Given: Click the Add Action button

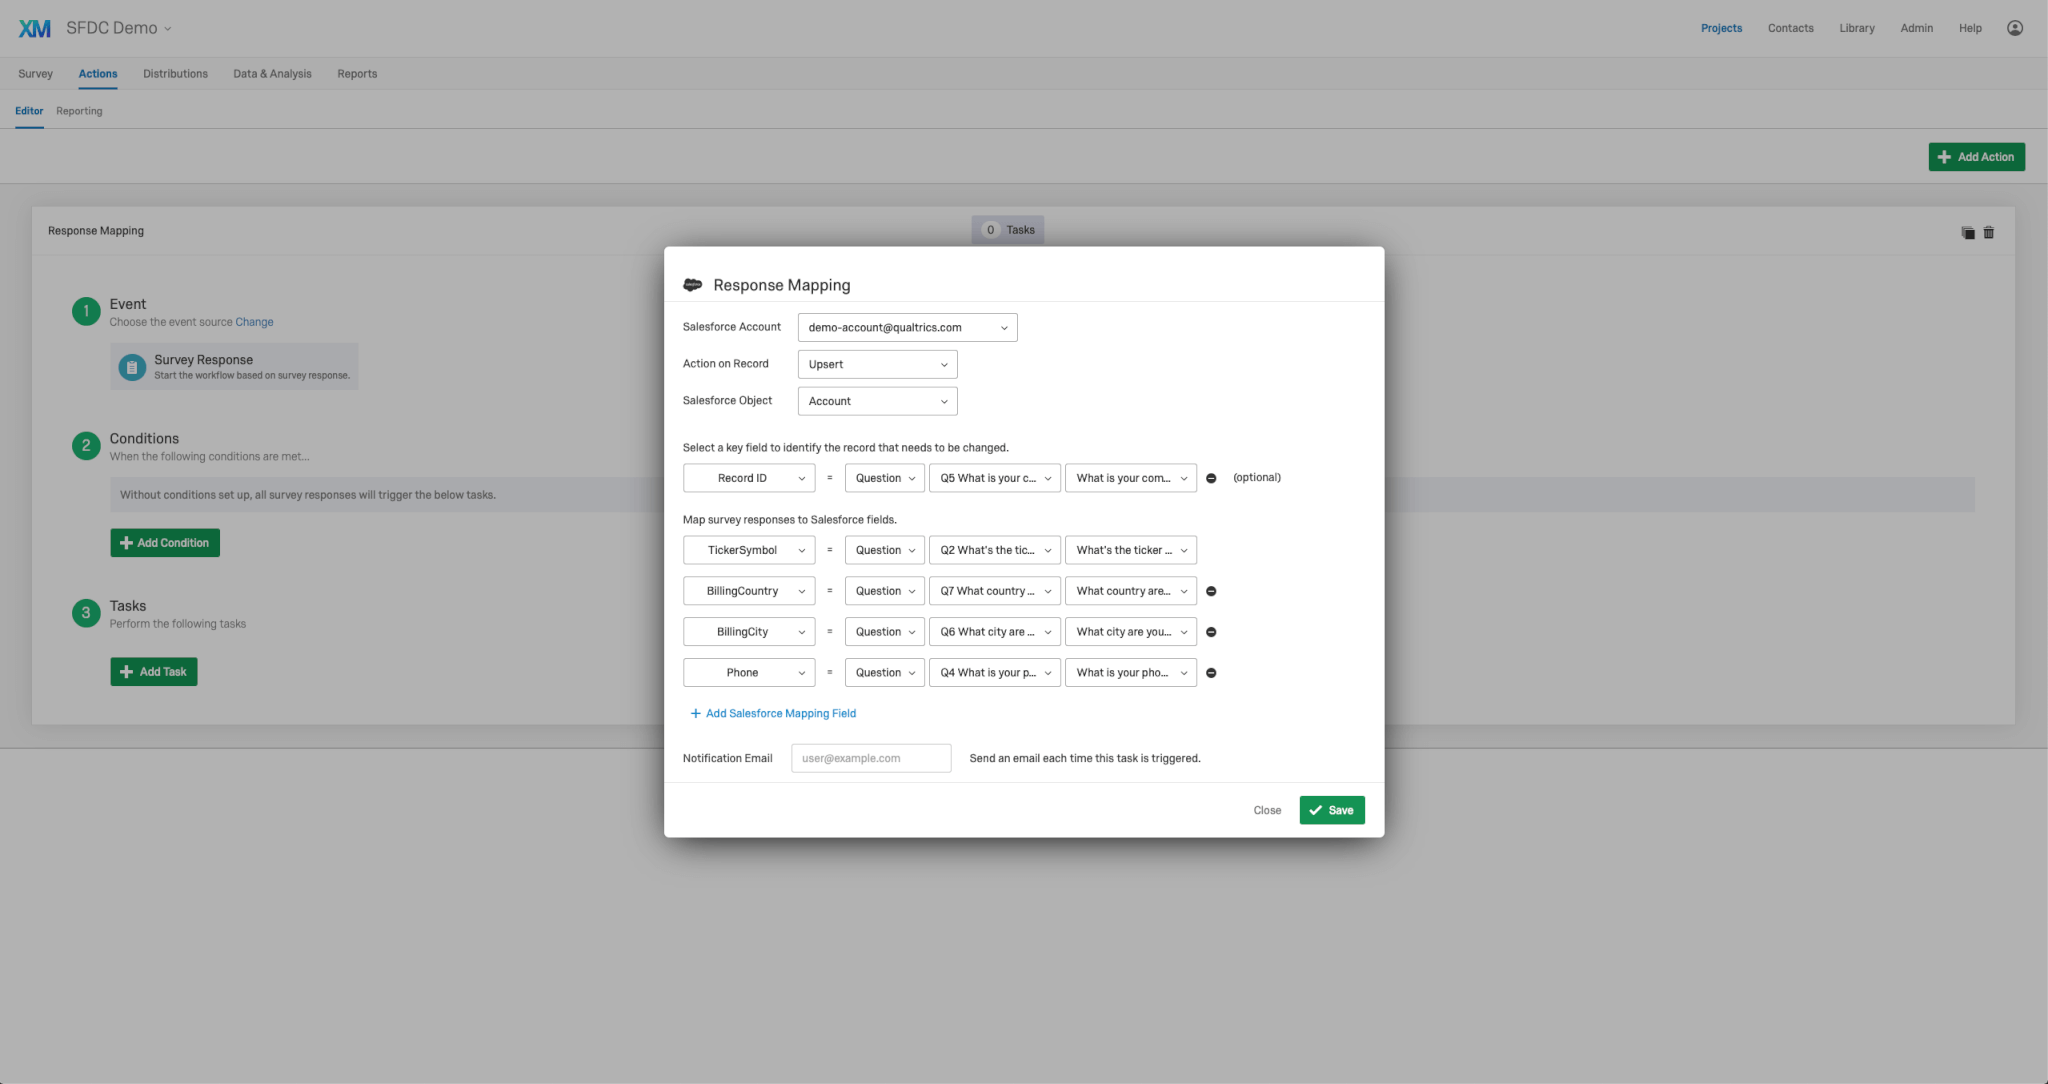Looking at the screenshot, I should click(x=1976, y=157).
